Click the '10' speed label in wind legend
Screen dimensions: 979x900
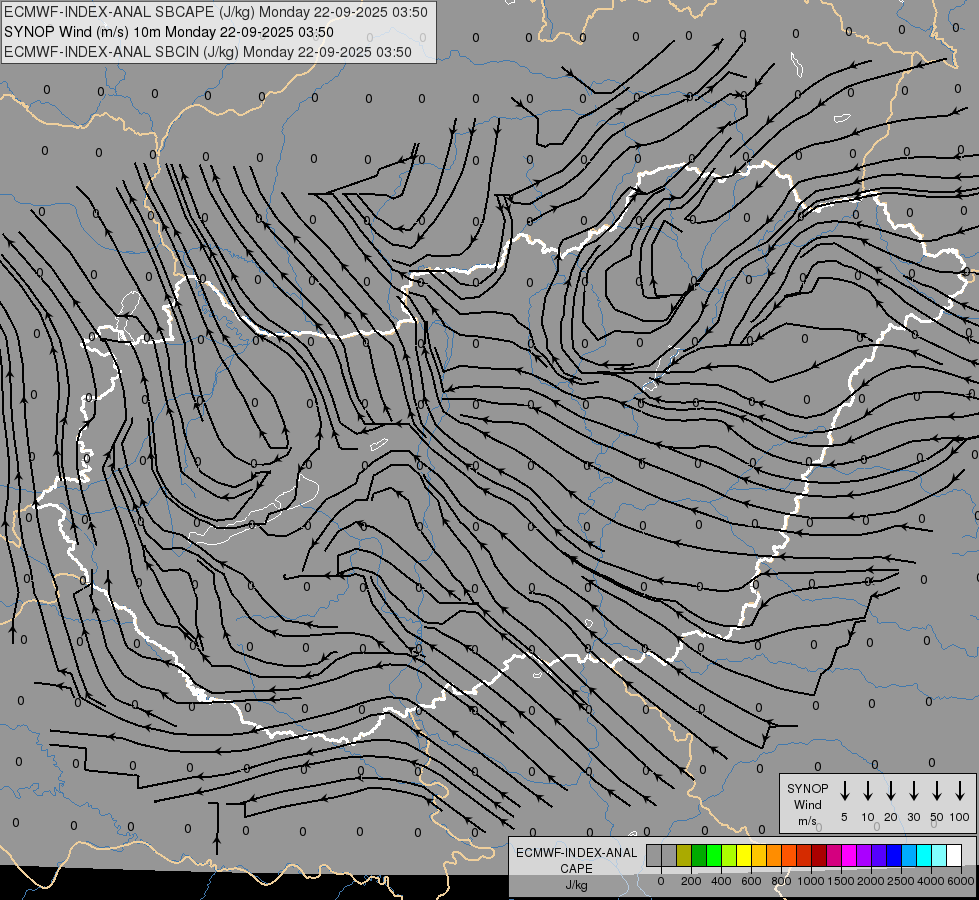point(867,817)
